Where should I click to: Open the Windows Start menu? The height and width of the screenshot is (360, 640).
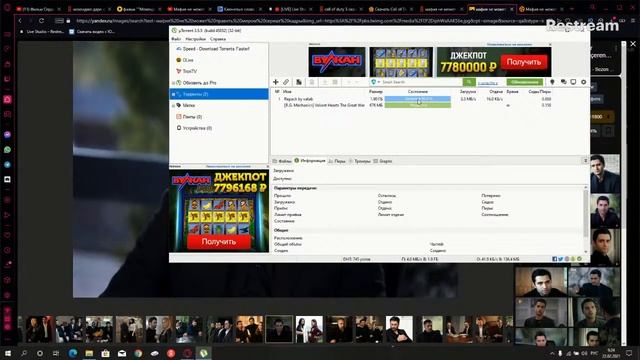coord(8,353)
